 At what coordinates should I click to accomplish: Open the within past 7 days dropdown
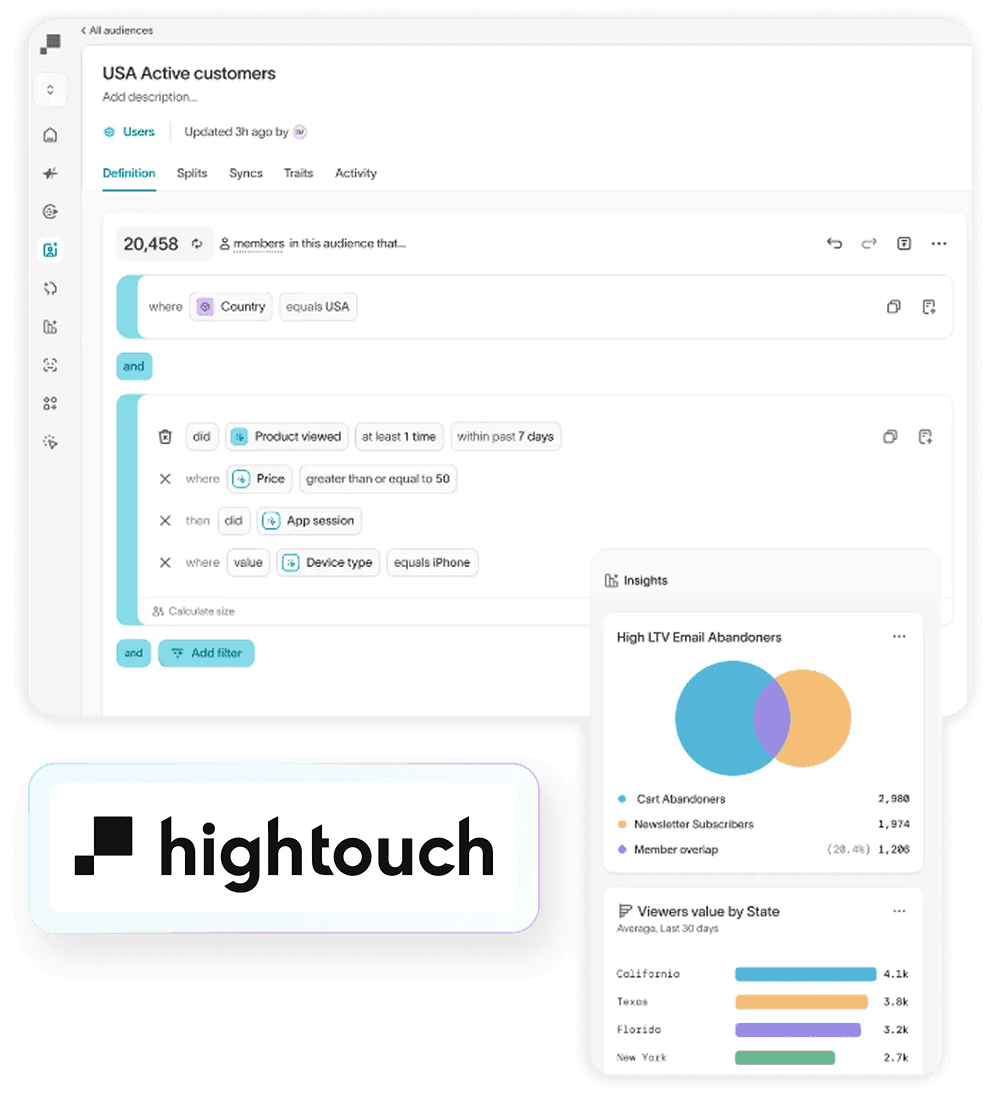(506, 437)
